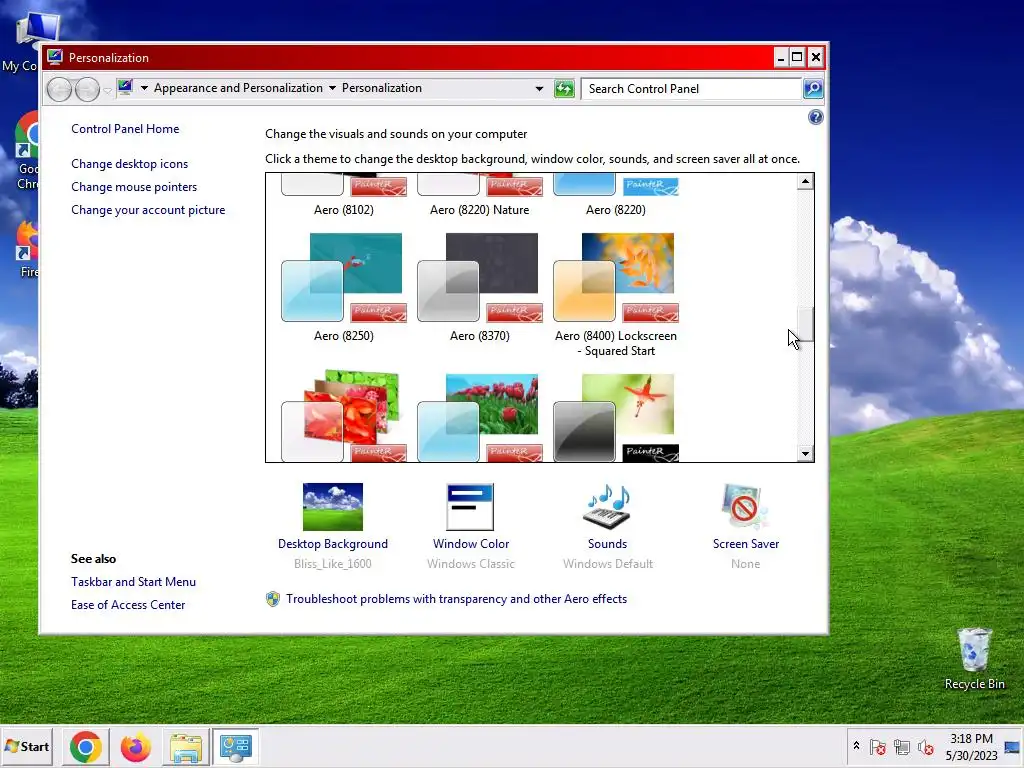The image size is (1024, 768).
Task: Click the Screen Saver text link
Action: 745,543
